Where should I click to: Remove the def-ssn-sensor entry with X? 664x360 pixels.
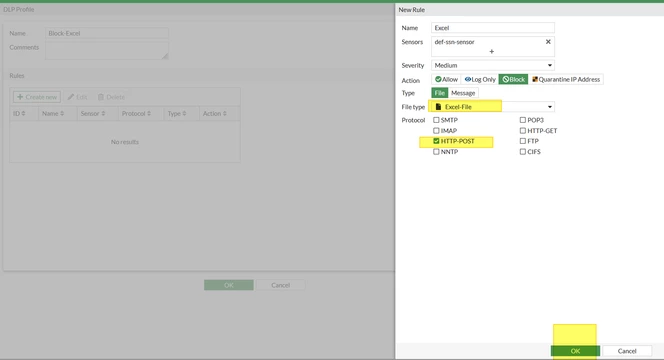click(548, 42)
